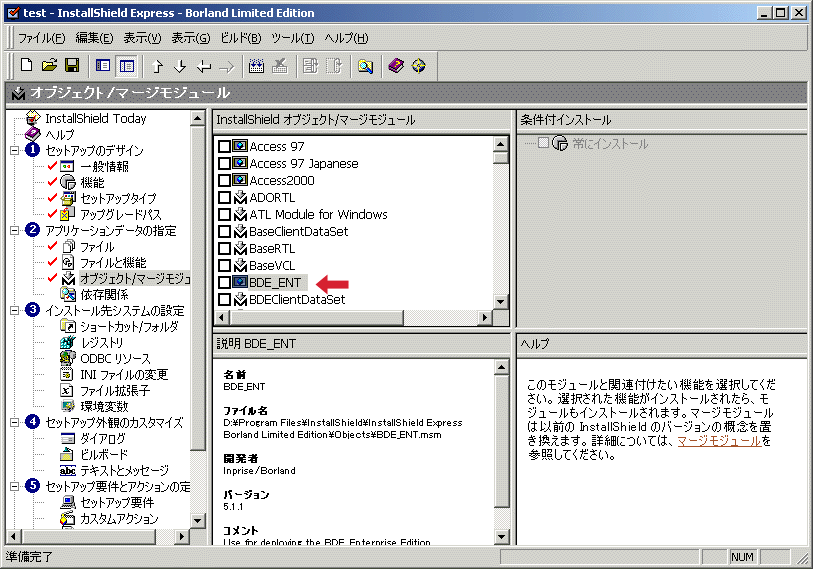The image size is (813, 569).
Task: Collapse インストール先システムの設定 tree section
Action: click(15, 311)
